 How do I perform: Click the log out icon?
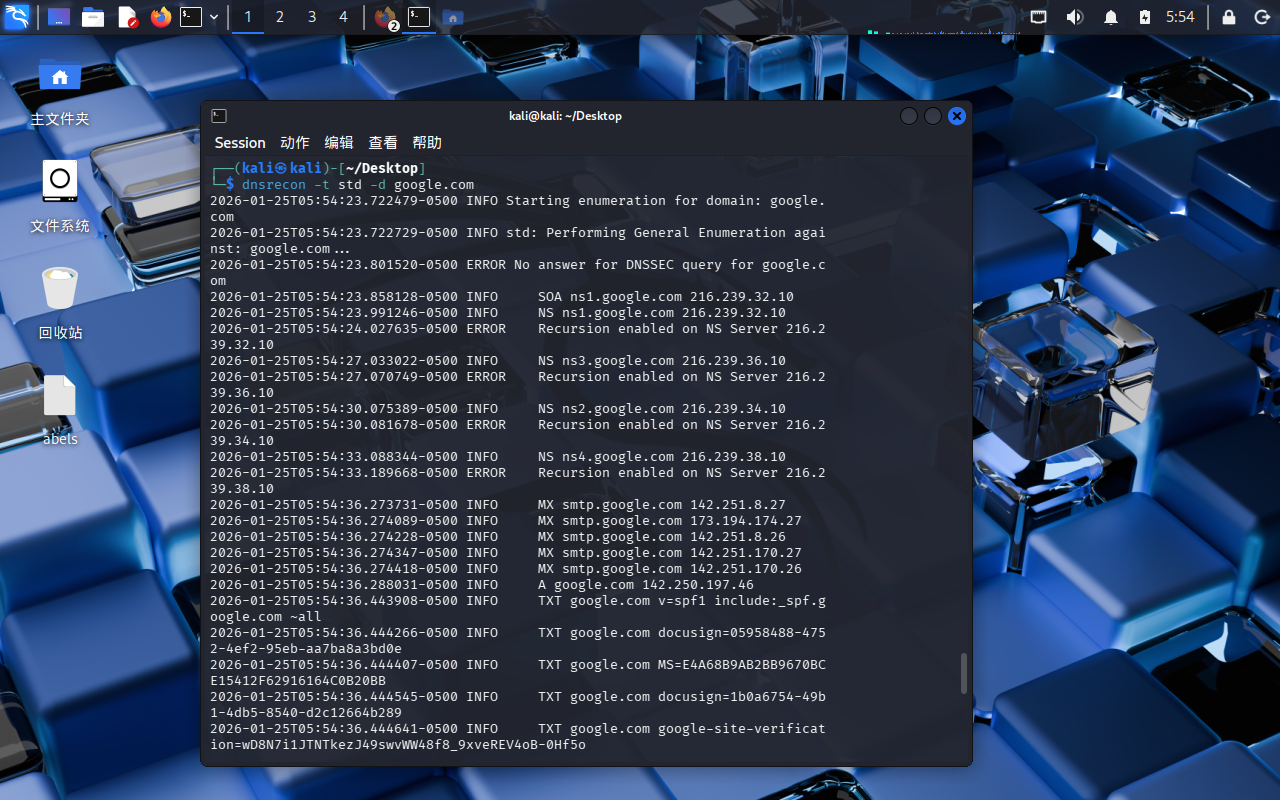point(1261,17)
